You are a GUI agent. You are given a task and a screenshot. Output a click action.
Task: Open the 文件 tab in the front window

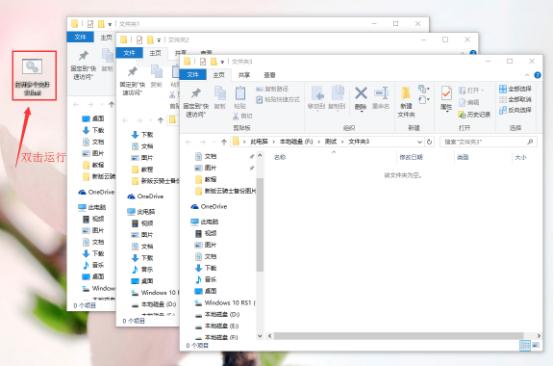pyautogui.click(x=193, y=75)
